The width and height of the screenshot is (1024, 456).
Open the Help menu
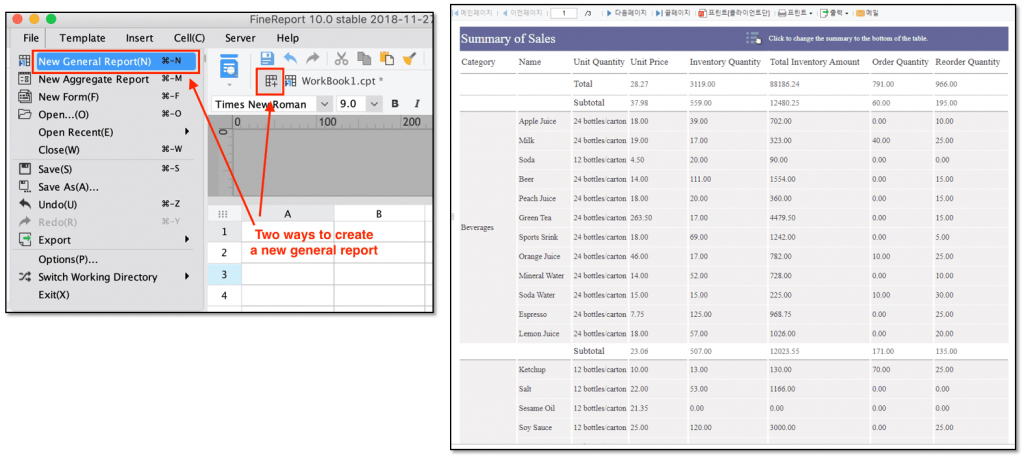point(287,38)
